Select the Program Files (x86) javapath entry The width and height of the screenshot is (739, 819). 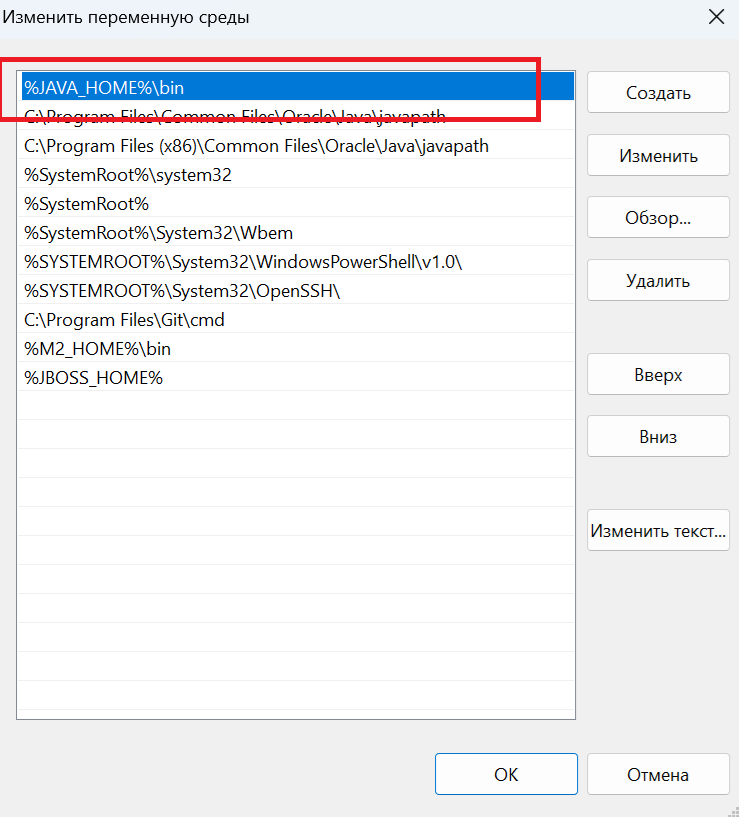(256, 146)
